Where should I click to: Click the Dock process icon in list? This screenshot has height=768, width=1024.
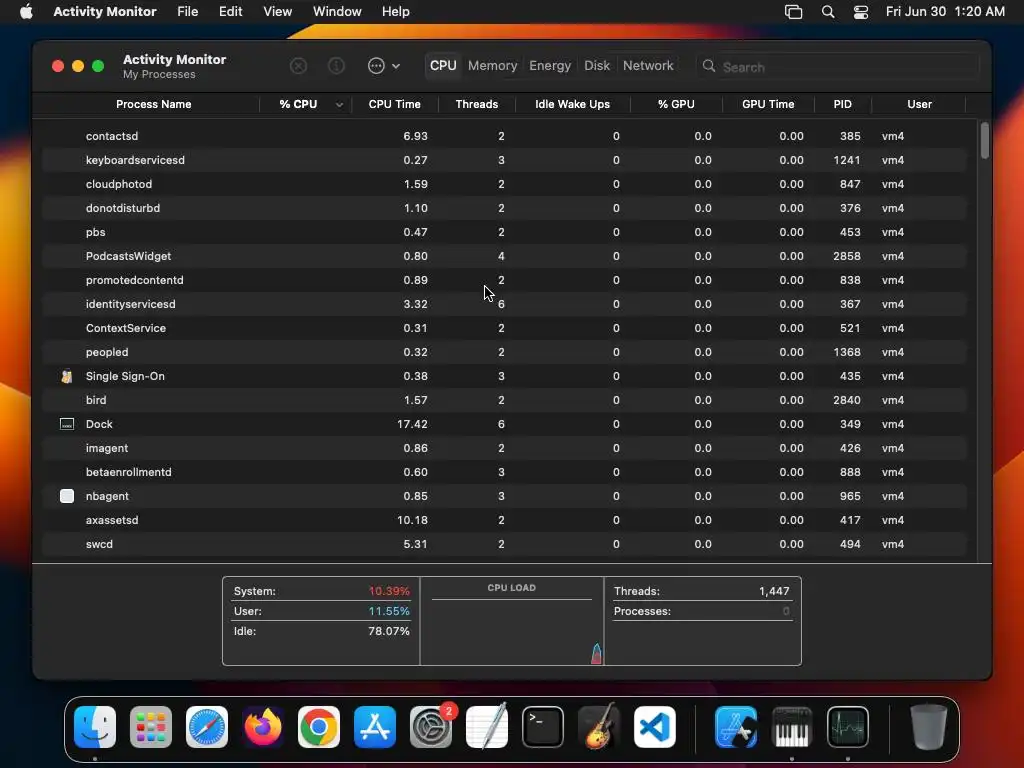67,424
